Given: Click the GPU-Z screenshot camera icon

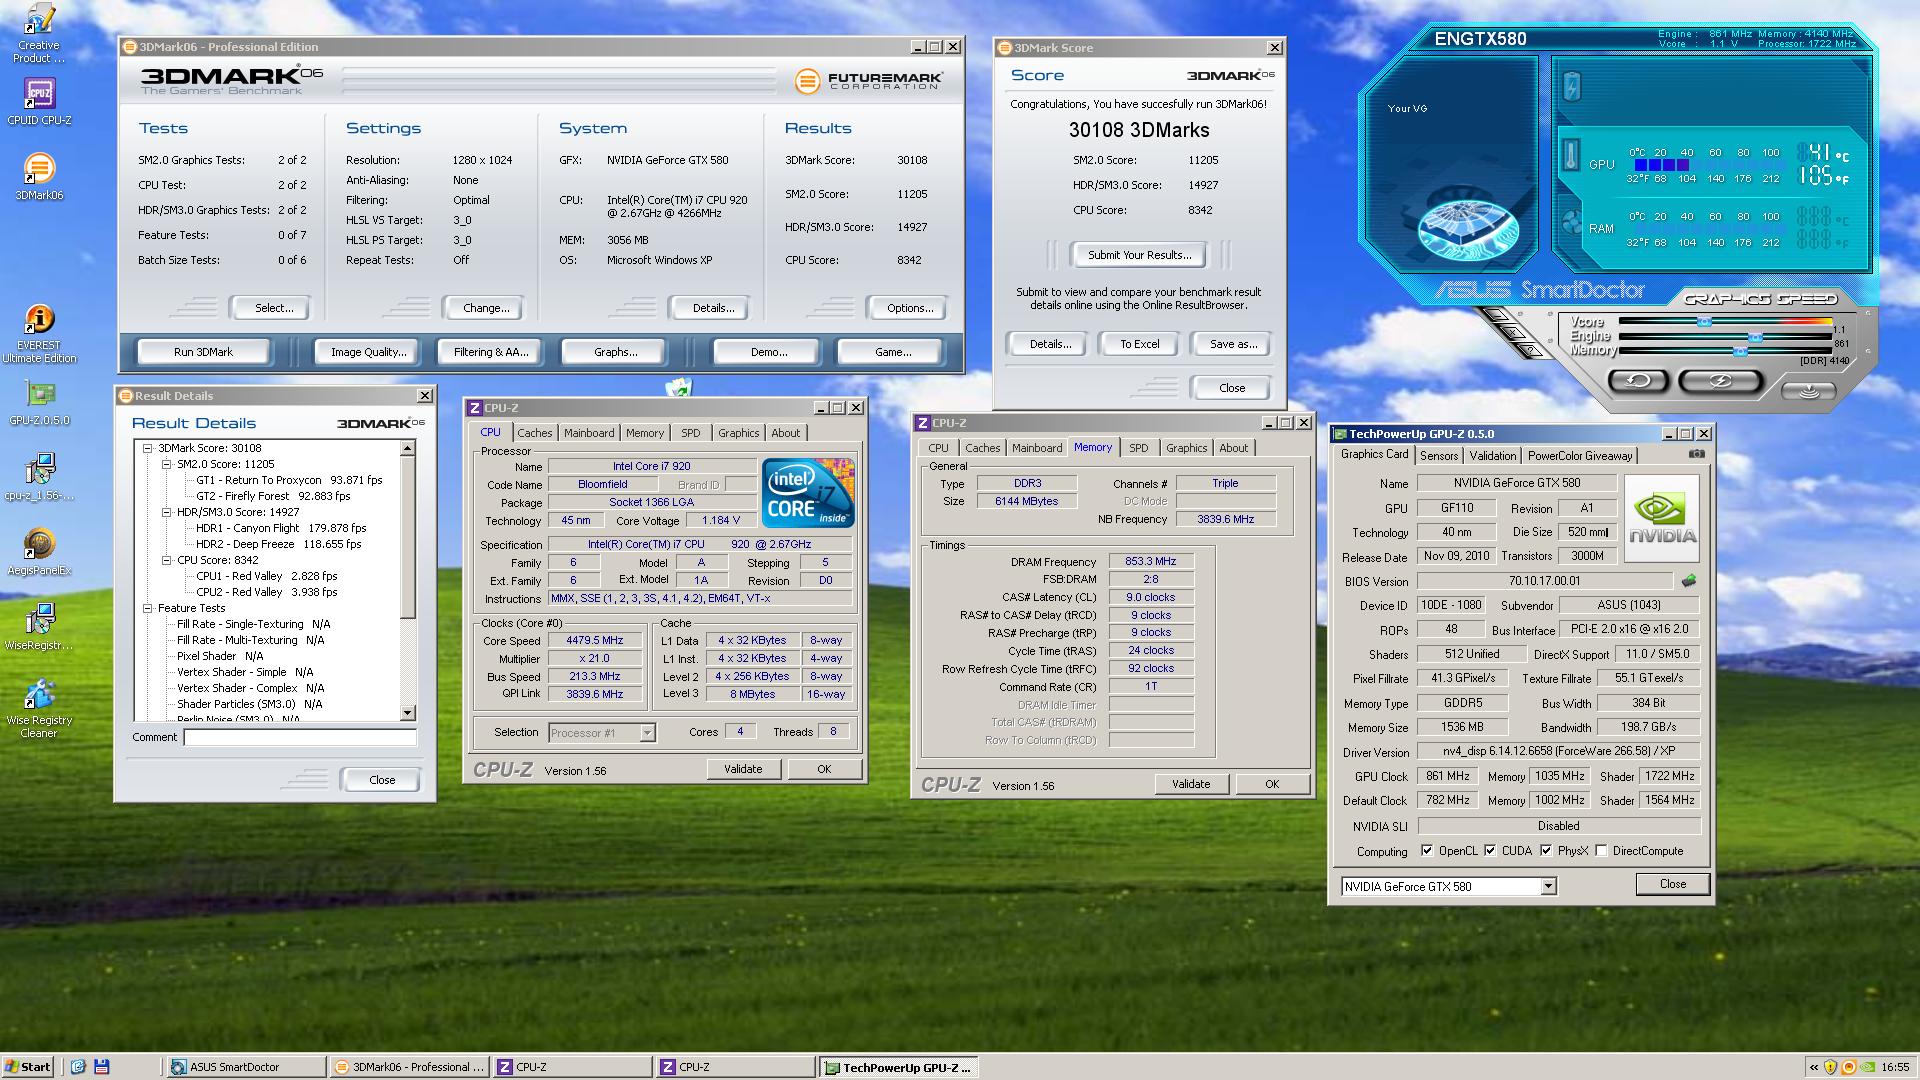Looking at the screenshot, I should (1696, 454).
